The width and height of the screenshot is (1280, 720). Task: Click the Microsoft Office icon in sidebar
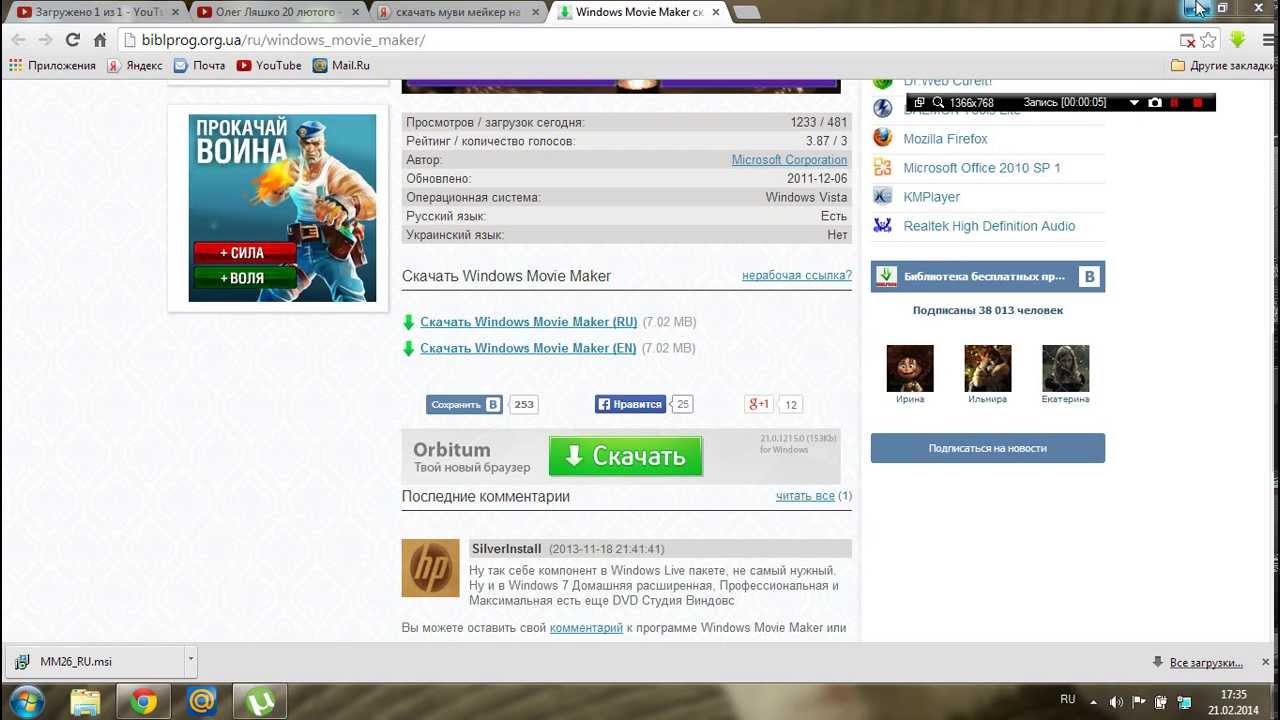[x=882, y=167]
